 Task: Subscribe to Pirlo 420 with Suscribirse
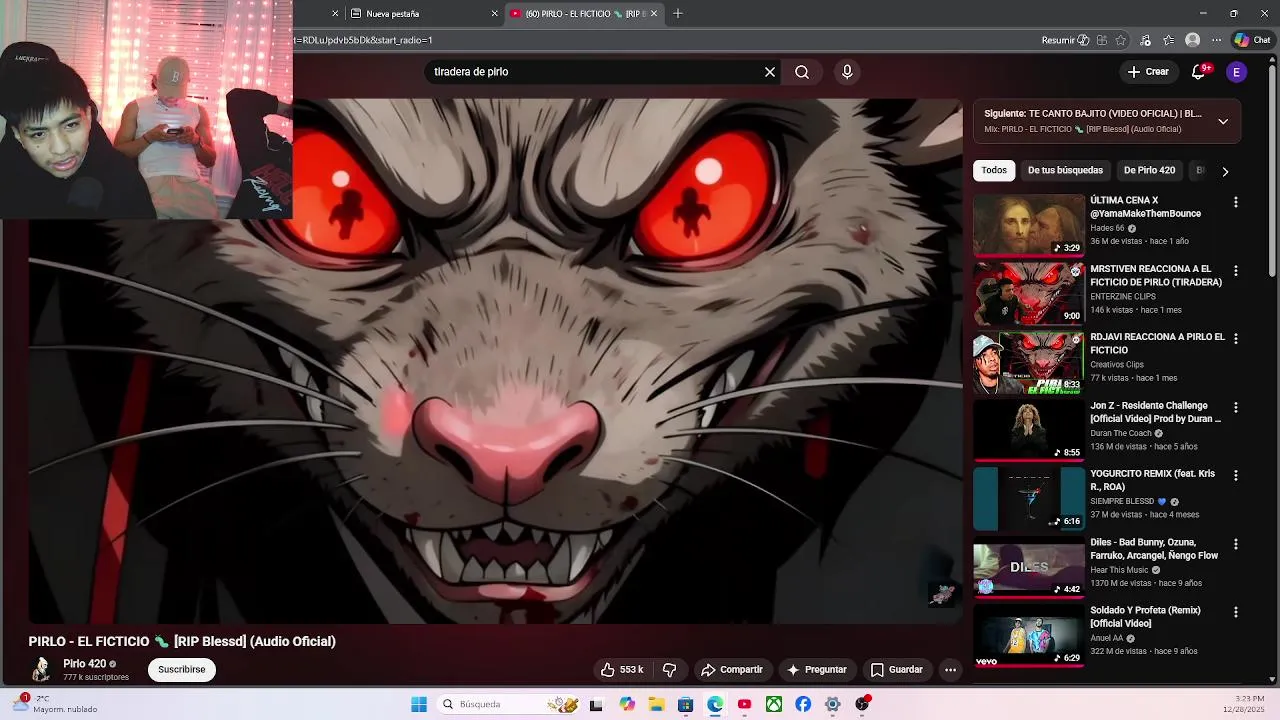tap(182, 670)
